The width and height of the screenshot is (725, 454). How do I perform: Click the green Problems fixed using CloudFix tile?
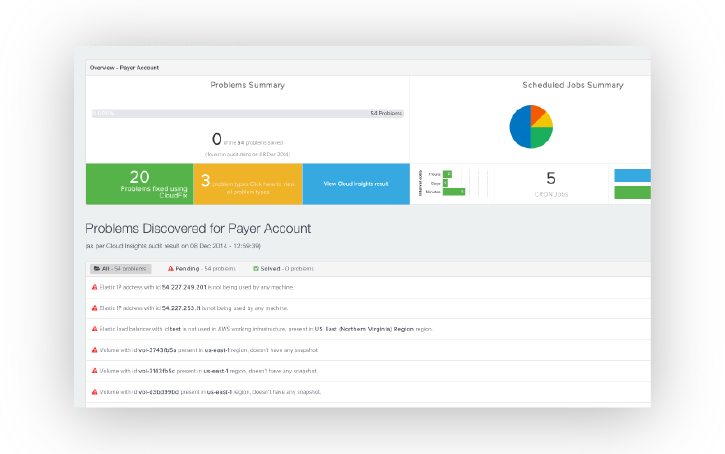pos(139,183)
